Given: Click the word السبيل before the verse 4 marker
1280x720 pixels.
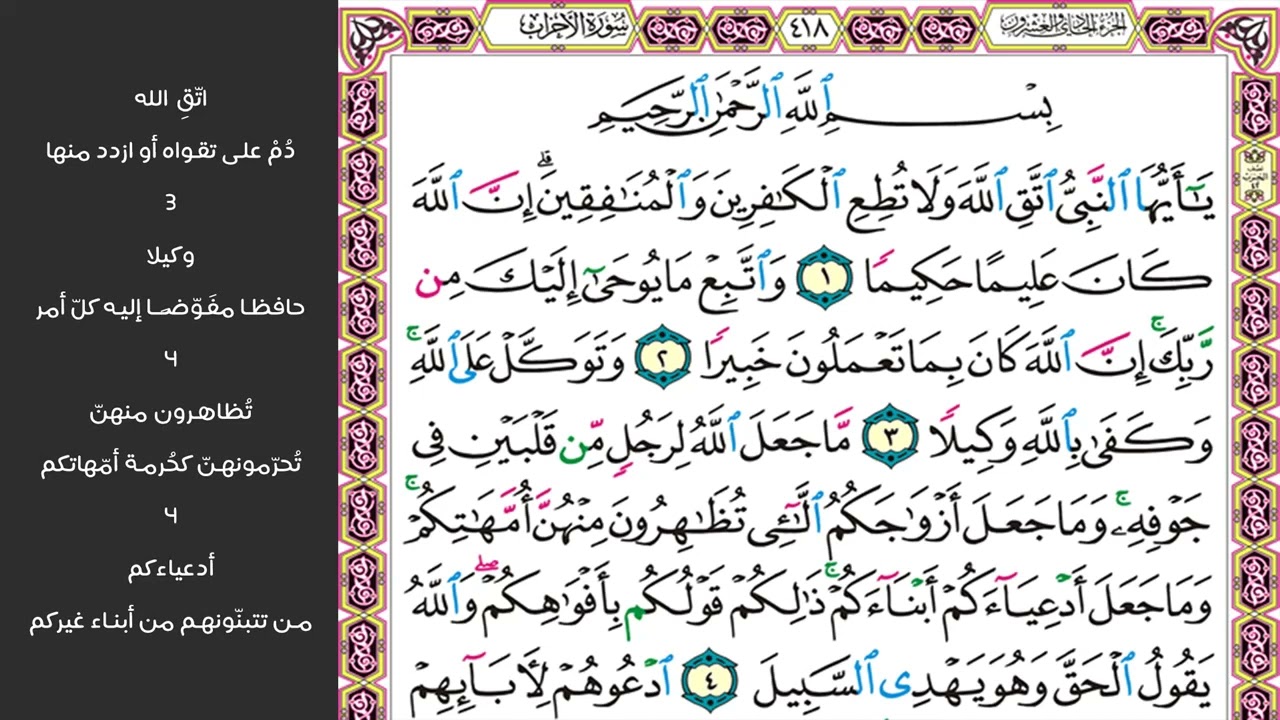Looking at the screenshot, I should [x=815, y=683].
